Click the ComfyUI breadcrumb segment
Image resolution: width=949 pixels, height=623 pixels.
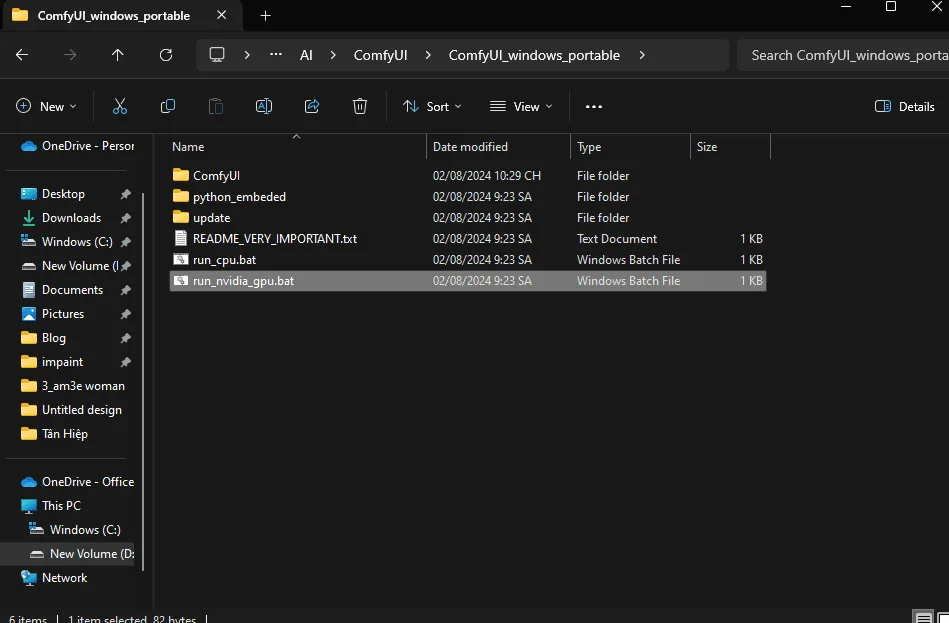[x=380, y=55]
